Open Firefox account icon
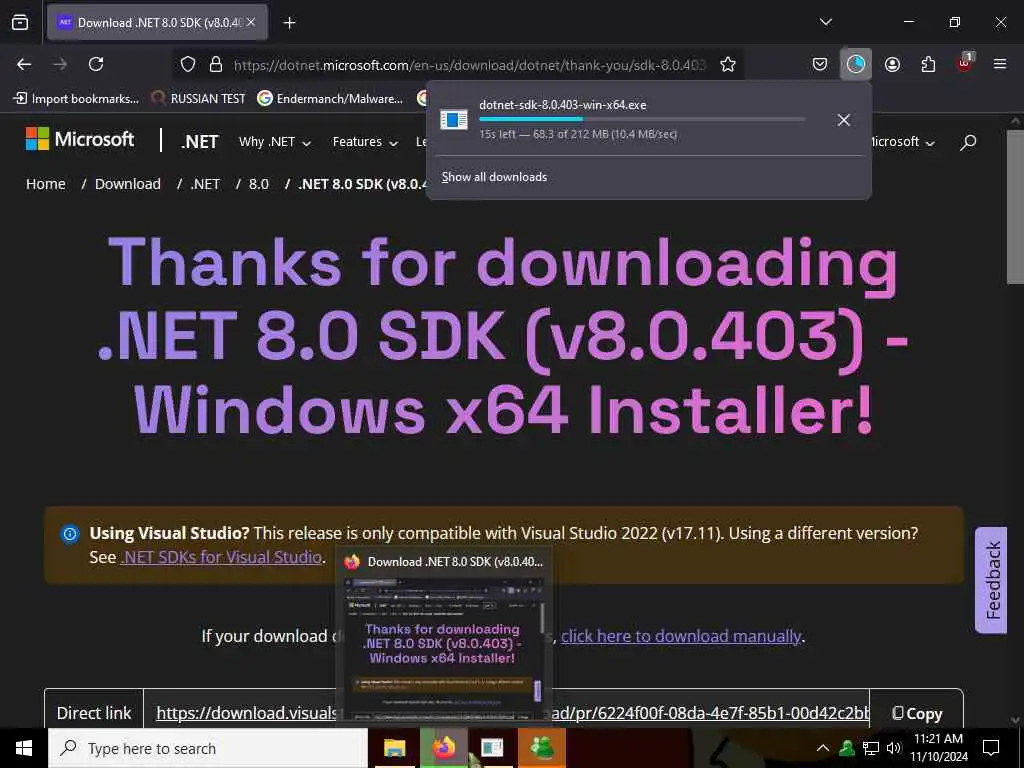The height and width of the screenshot is (768, 1024). (892, 64)
